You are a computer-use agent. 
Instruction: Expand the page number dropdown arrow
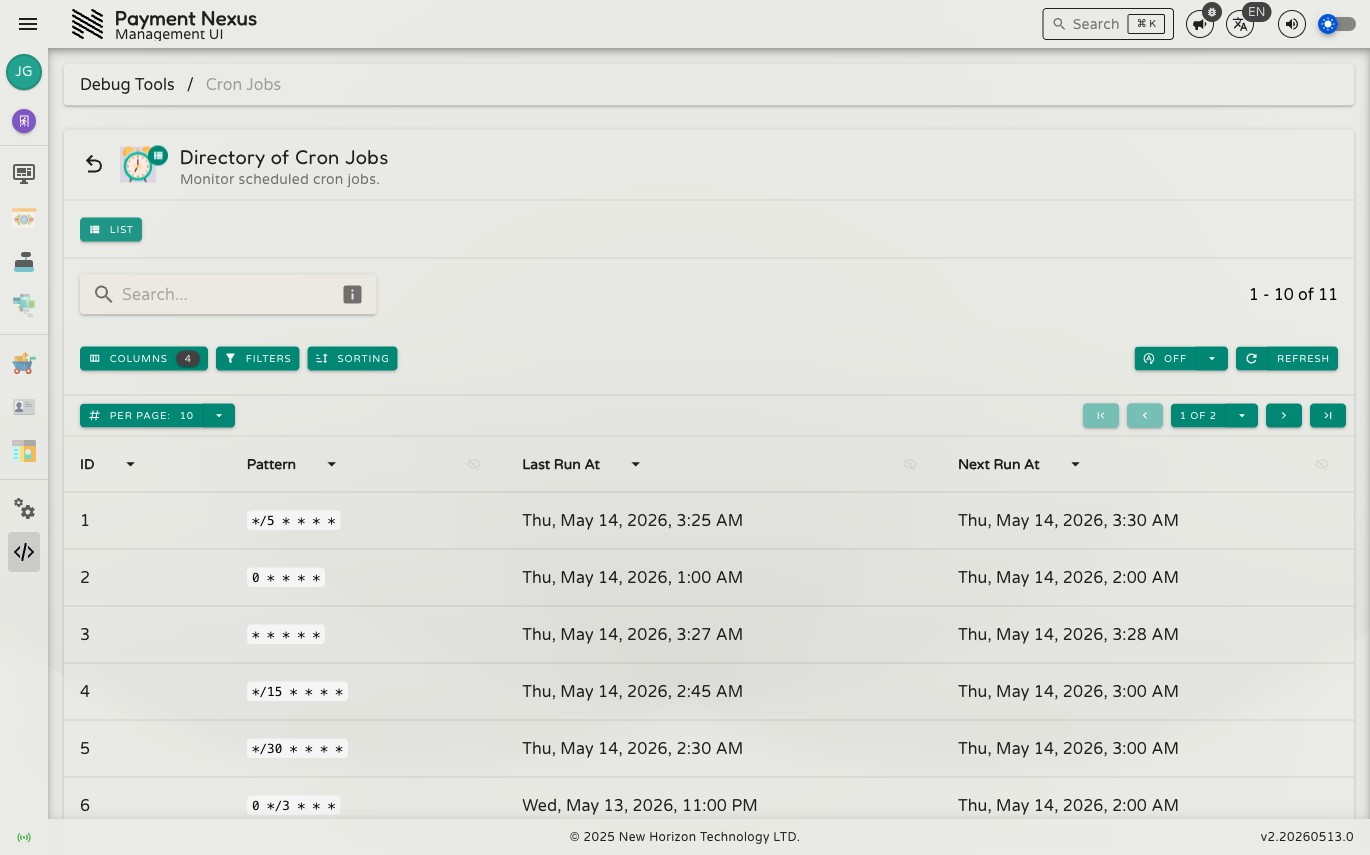pos(1242,415)
